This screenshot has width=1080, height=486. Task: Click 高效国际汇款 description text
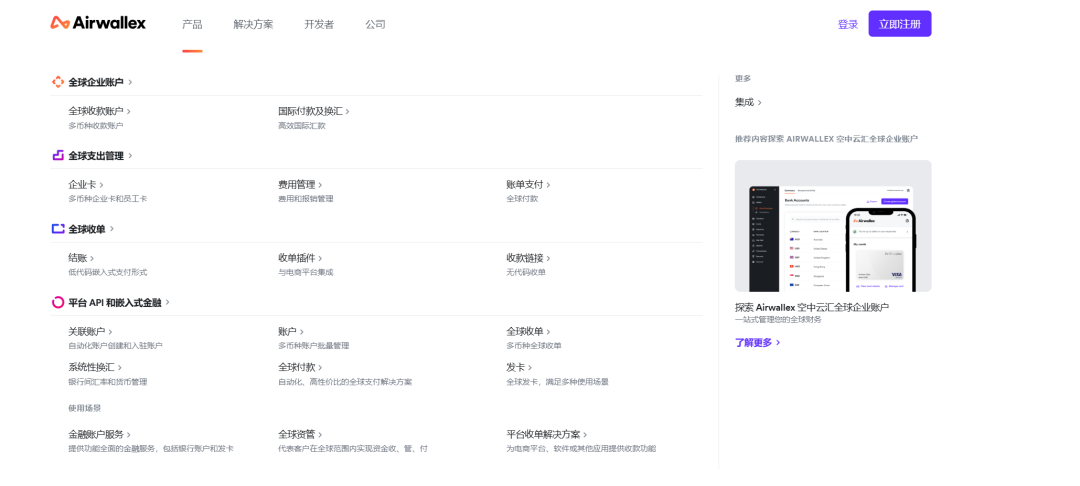tap(302, 126)
